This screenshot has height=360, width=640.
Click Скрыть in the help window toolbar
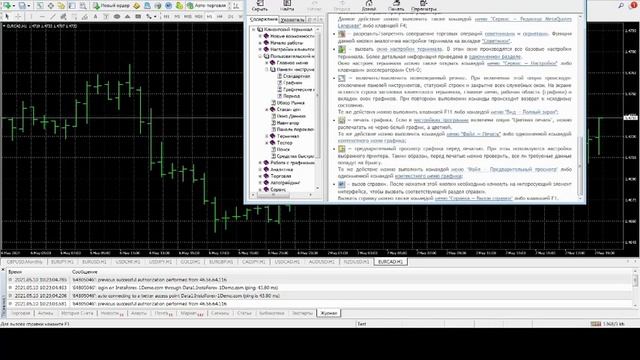(260, 6)
